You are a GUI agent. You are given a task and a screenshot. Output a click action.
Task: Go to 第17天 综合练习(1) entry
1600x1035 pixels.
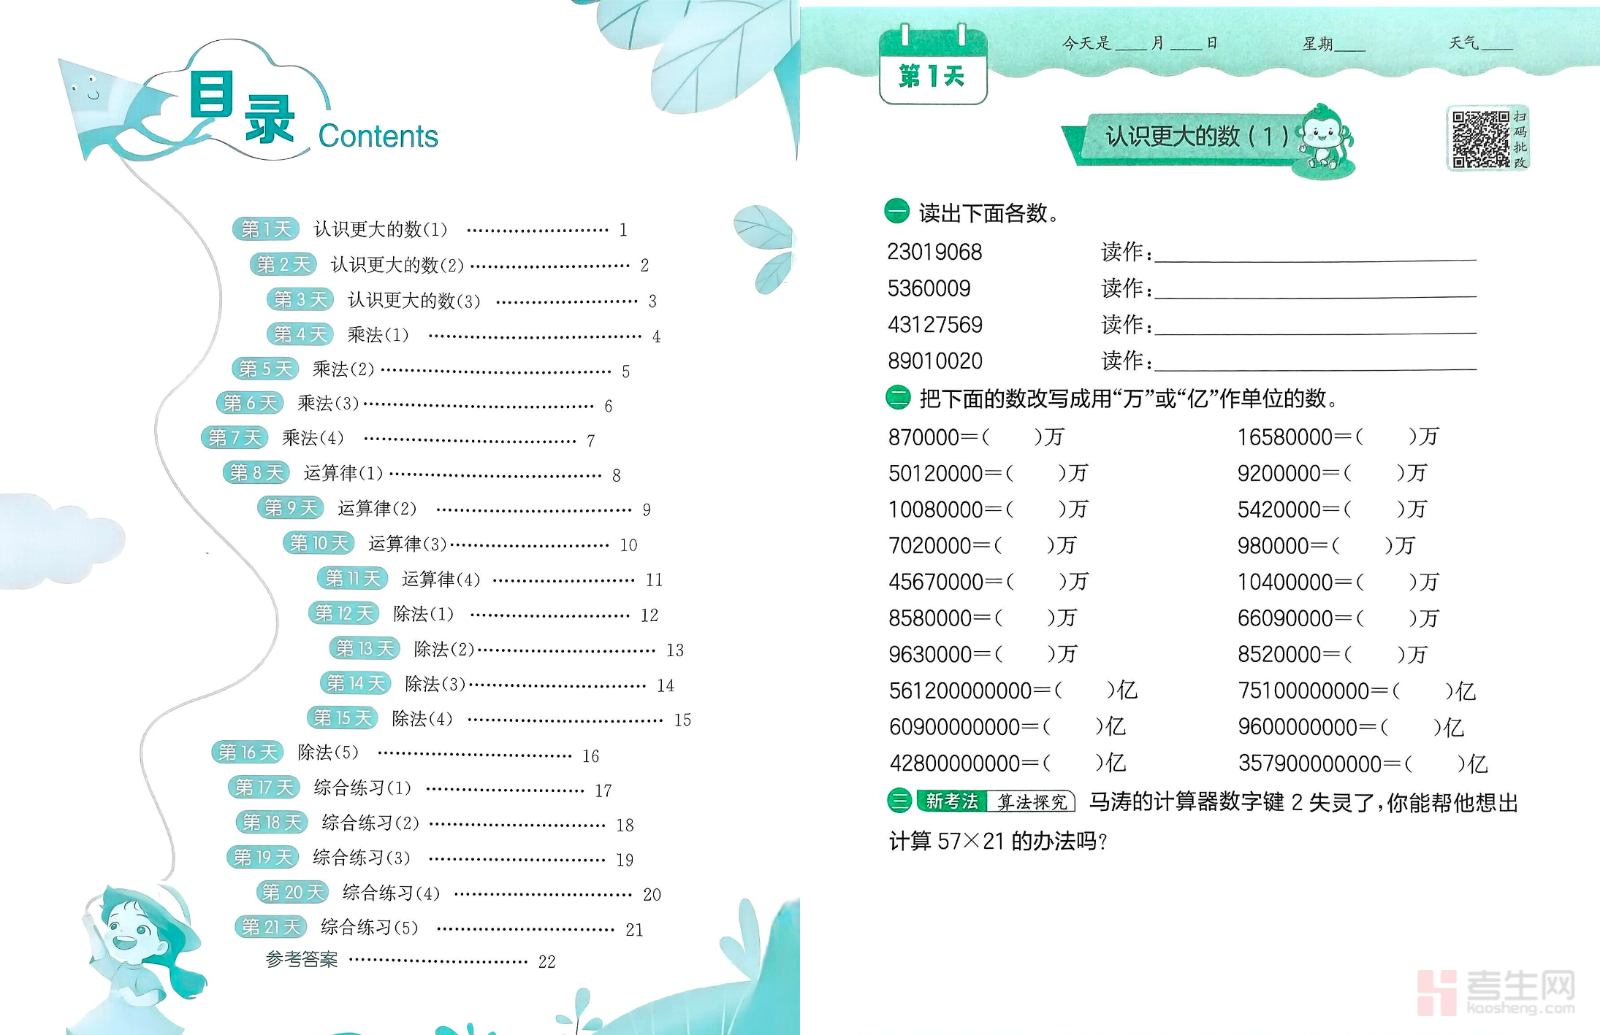click(x=362, y=788)
